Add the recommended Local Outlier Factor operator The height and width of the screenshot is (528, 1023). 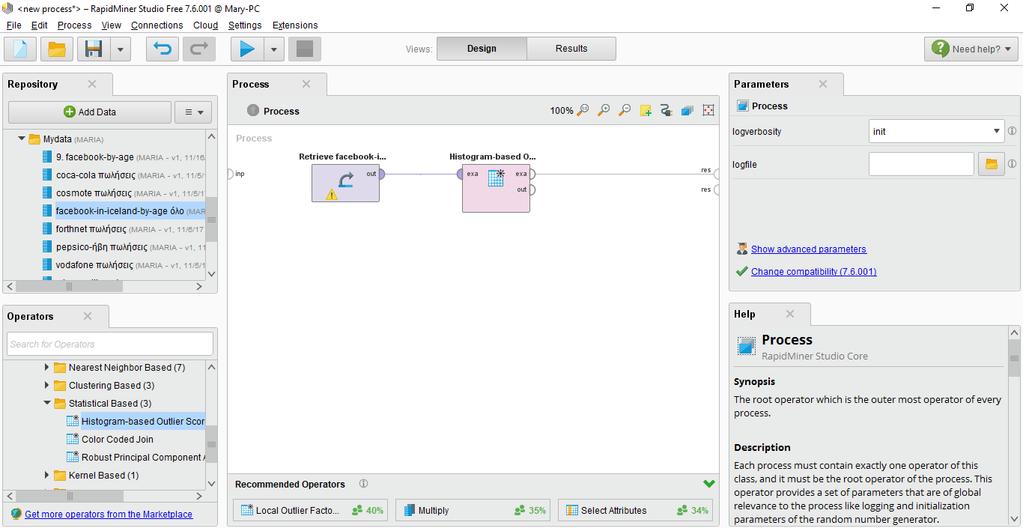(x=311, y=510)
